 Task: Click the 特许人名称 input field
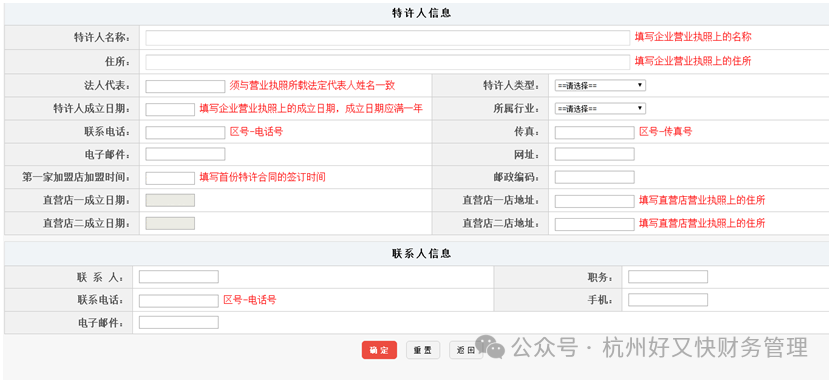[x=387, y=38]
